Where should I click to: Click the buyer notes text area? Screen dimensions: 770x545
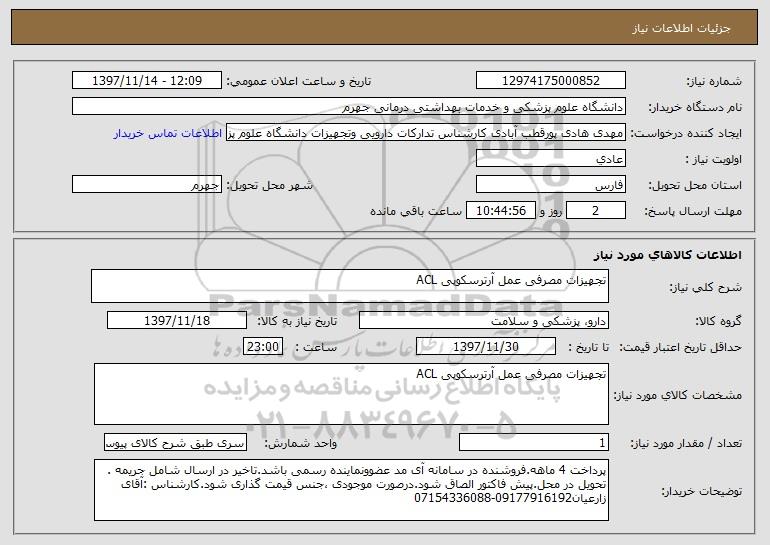click(x=351, y=490)
